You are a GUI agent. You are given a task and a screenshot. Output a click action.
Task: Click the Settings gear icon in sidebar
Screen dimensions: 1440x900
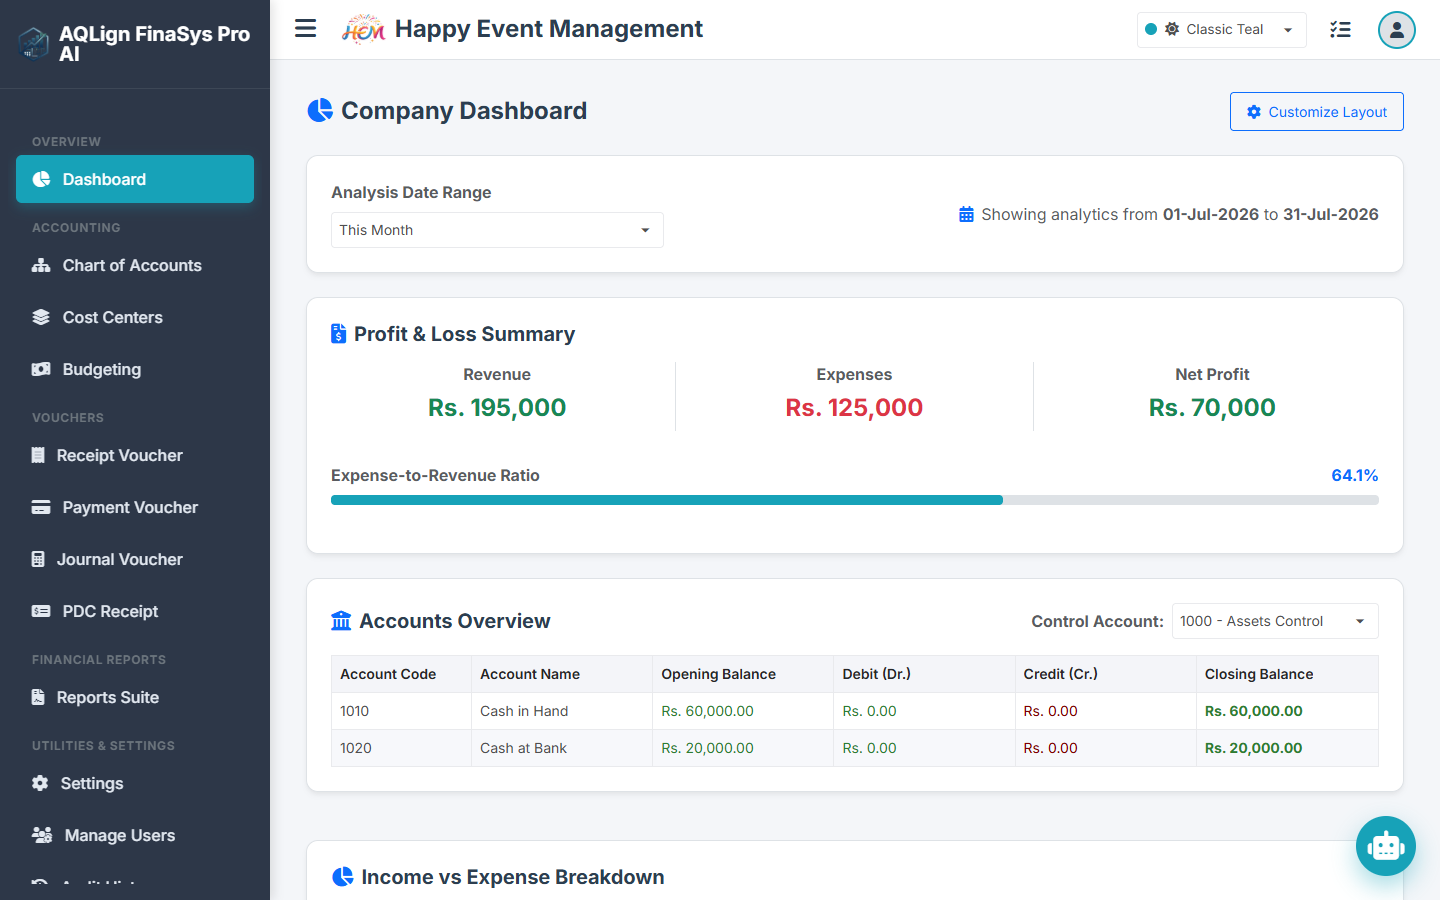click(x=40, y=783)
